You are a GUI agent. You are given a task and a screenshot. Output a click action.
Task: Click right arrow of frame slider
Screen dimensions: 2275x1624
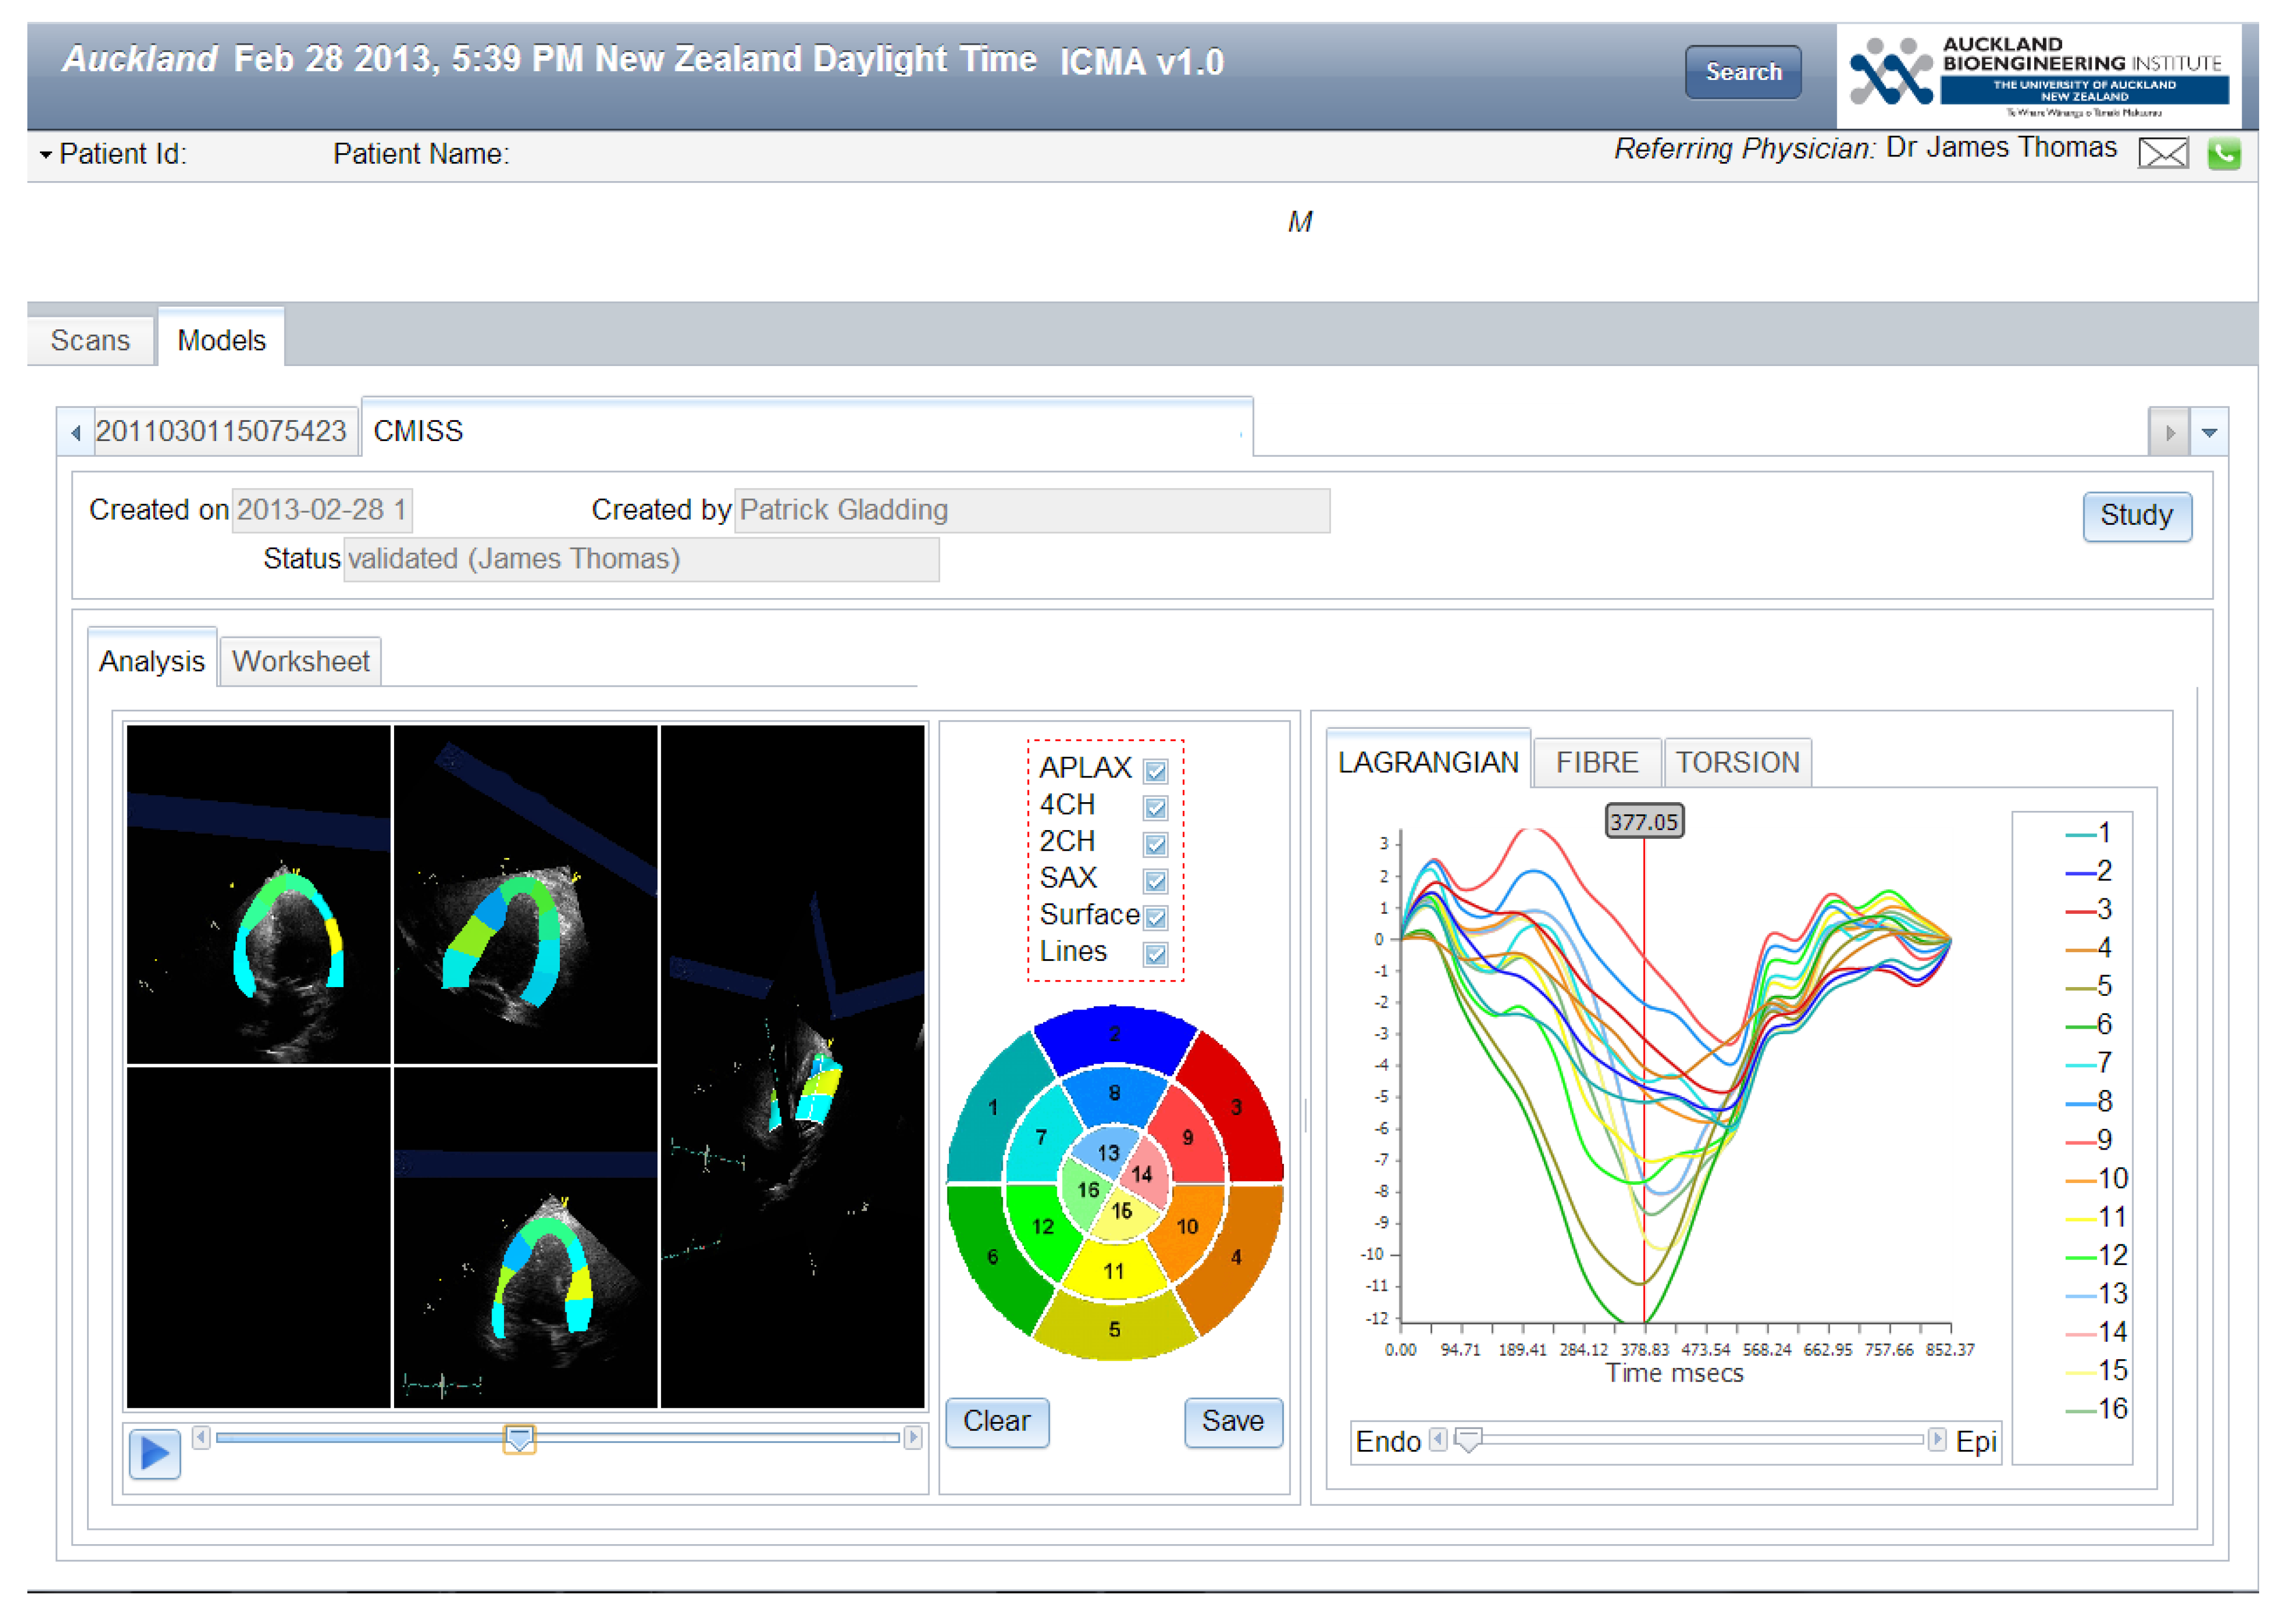912,1437
